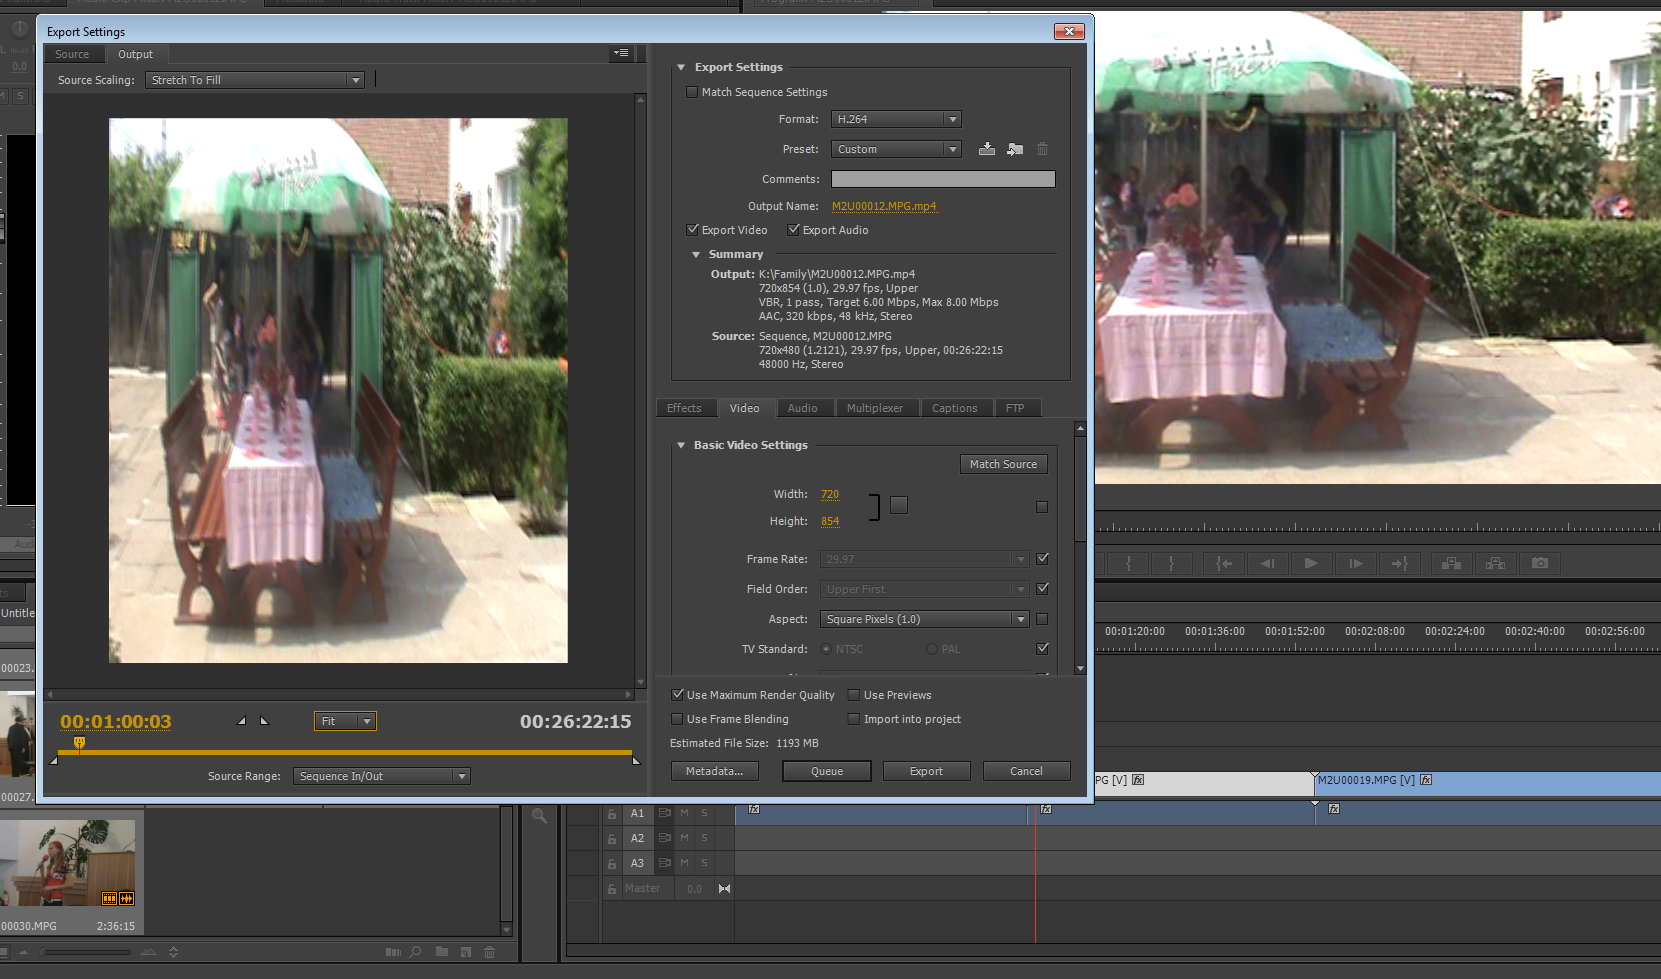Switch to the Source tab

click(x=72, y=54)
